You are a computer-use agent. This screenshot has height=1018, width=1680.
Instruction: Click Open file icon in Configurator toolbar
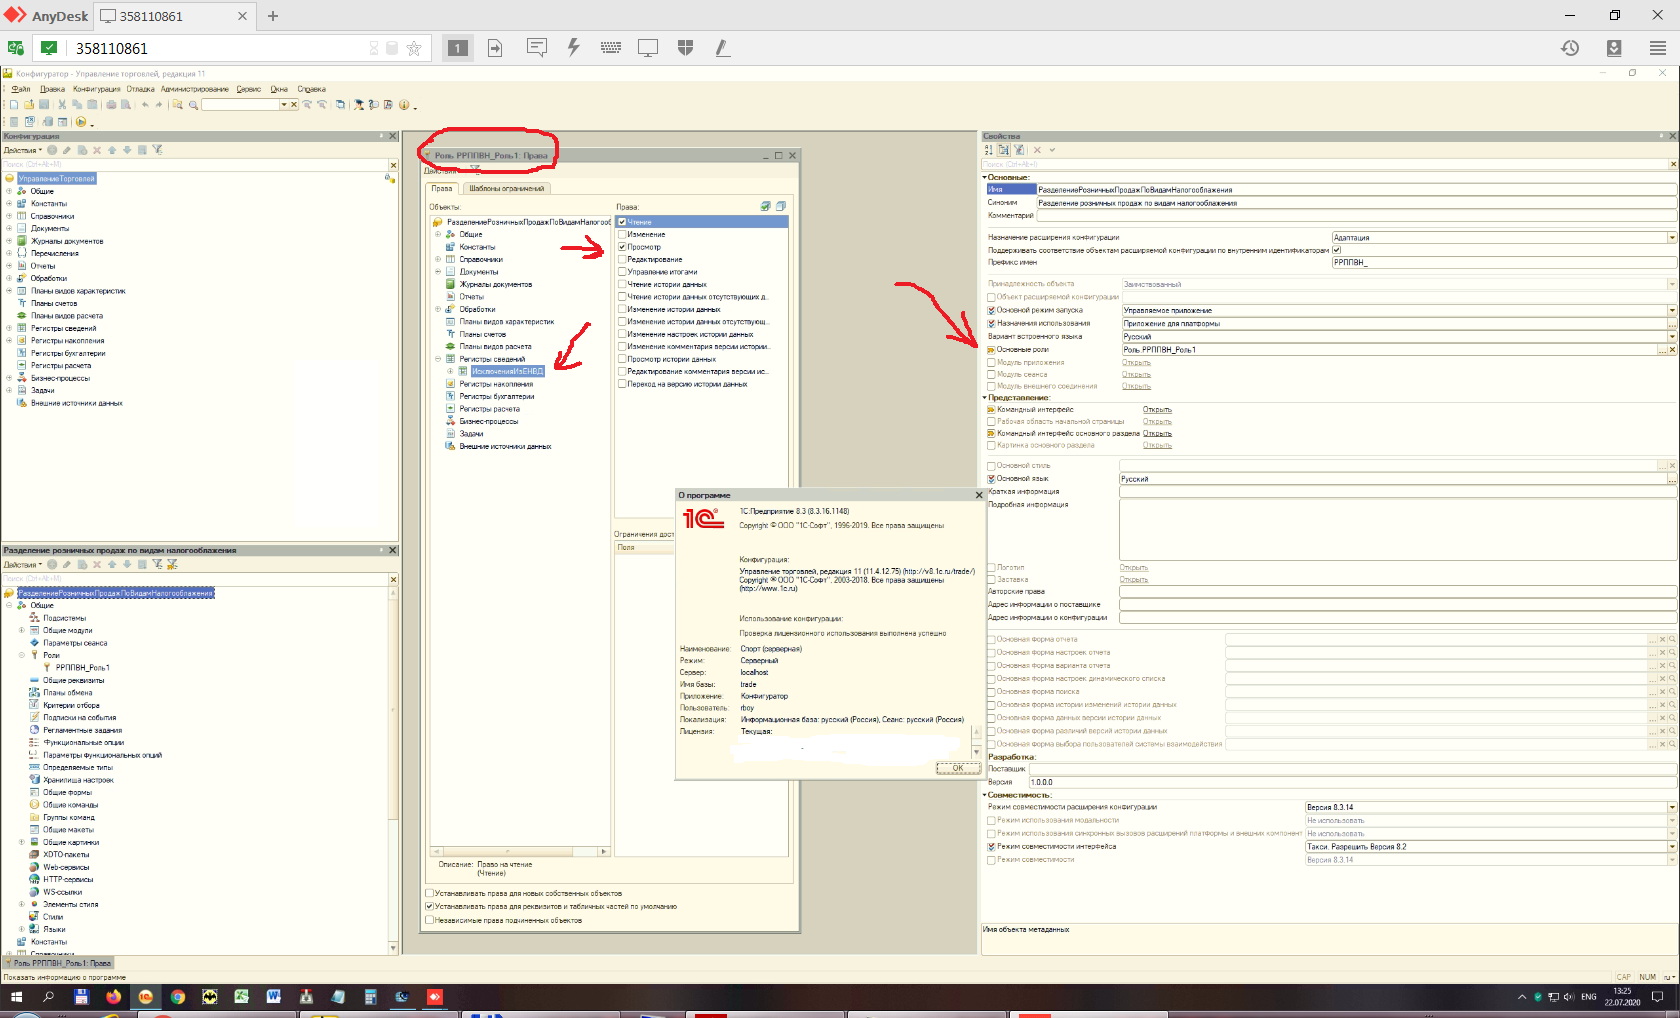(29, 104)
